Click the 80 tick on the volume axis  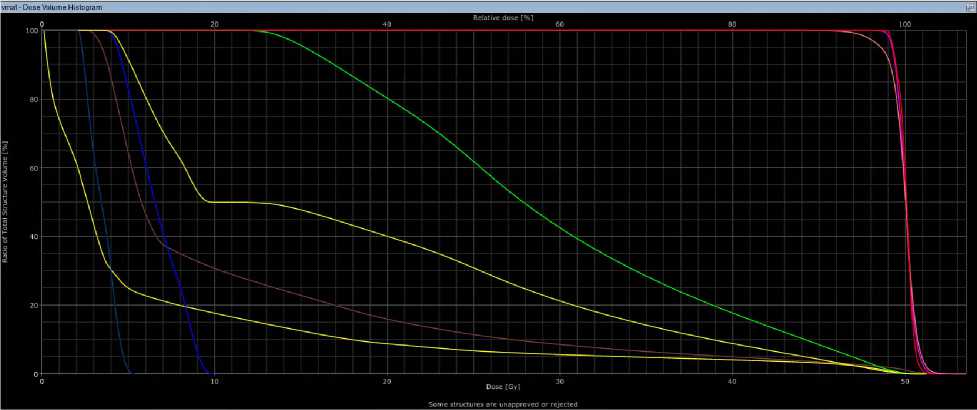tap(35, 99)
